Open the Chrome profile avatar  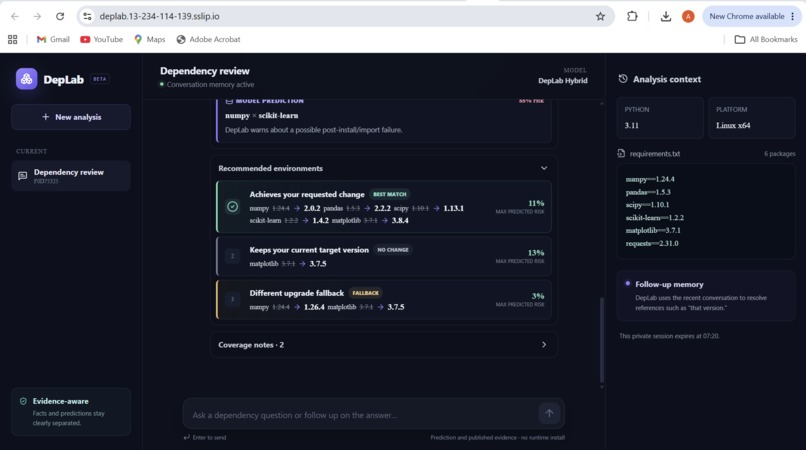[x=688, y=16]
